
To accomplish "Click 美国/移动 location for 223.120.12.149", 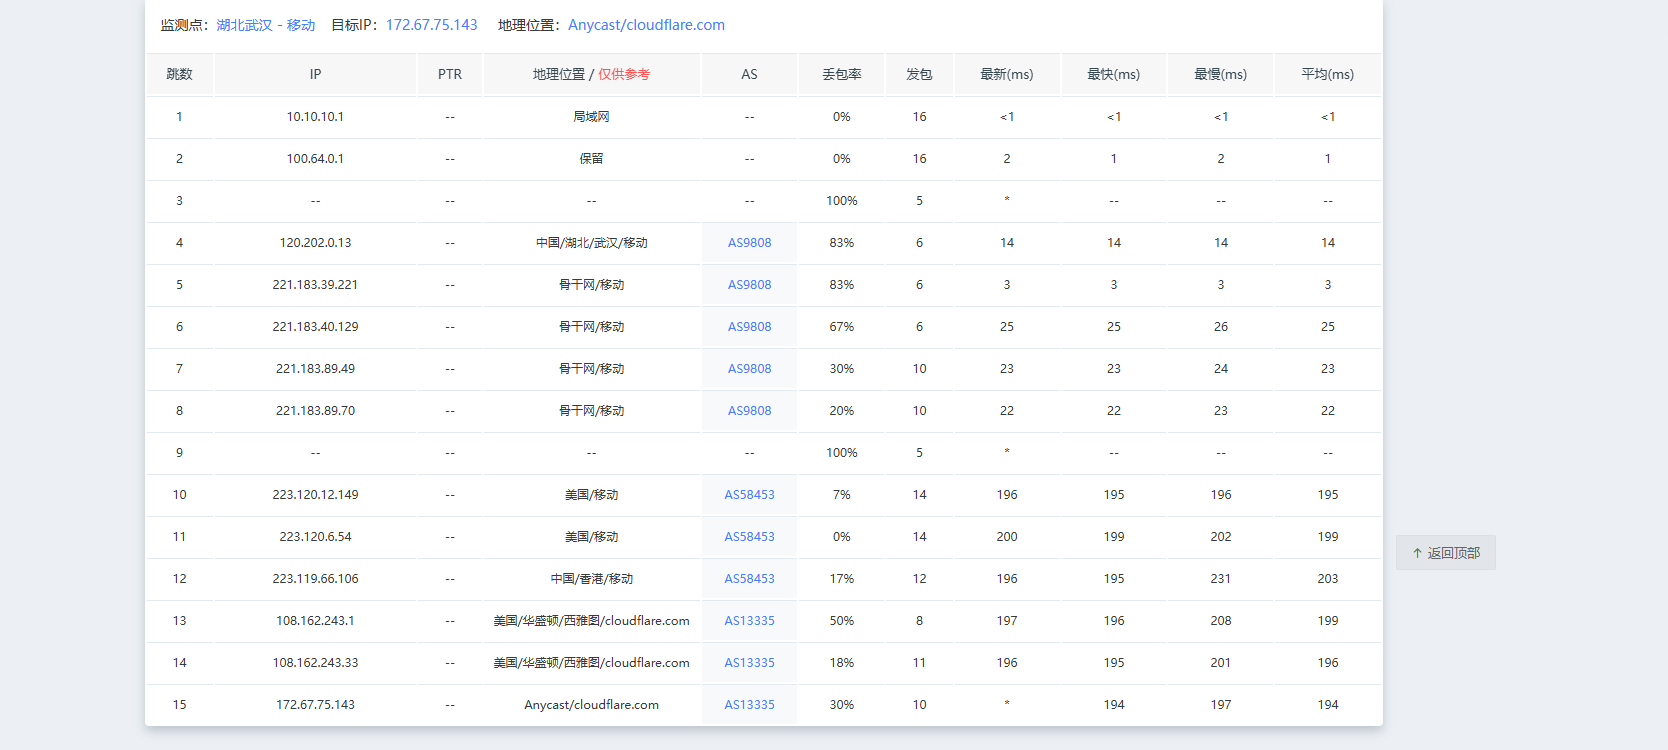I will [x=592, y=495].
